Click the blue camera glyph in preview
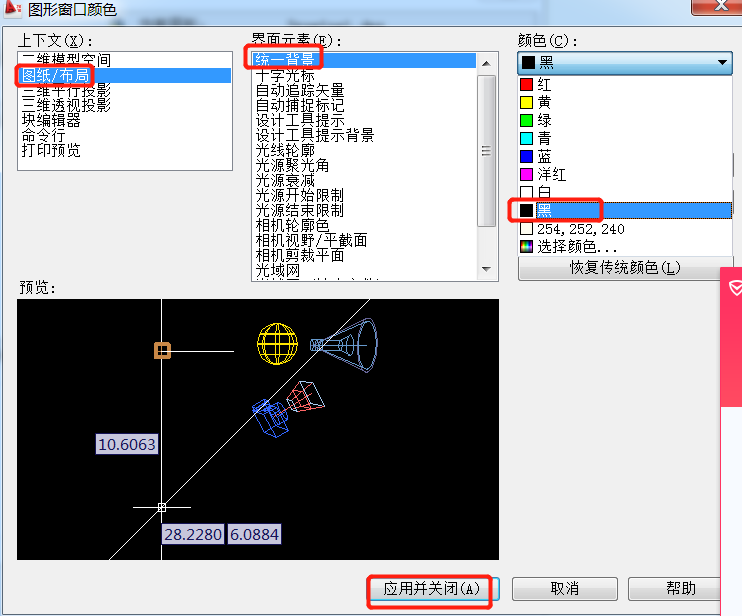Viewport: 742px width, 616px height. coord(270,416)
